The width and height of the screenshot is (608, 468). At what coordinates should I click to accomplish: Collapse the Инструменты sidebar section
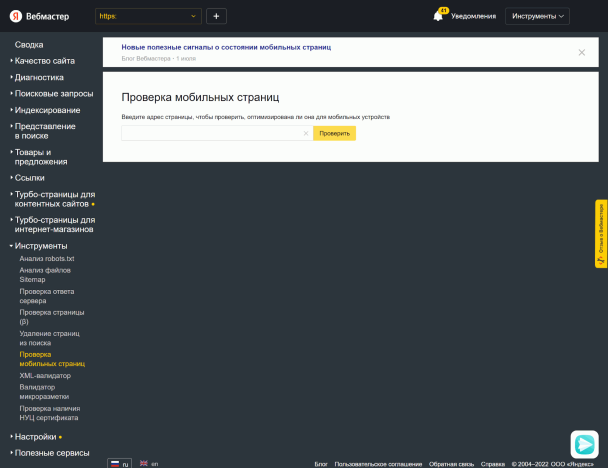click(x=40, y=246)
